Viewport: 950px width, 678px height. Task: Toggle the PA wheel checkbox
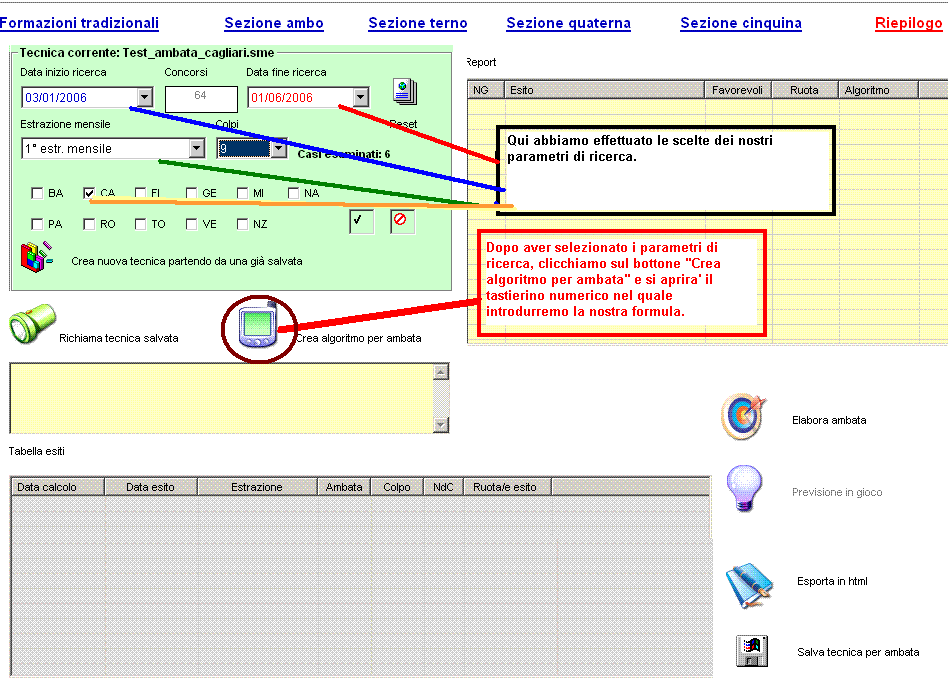click(x=37, y=224)
